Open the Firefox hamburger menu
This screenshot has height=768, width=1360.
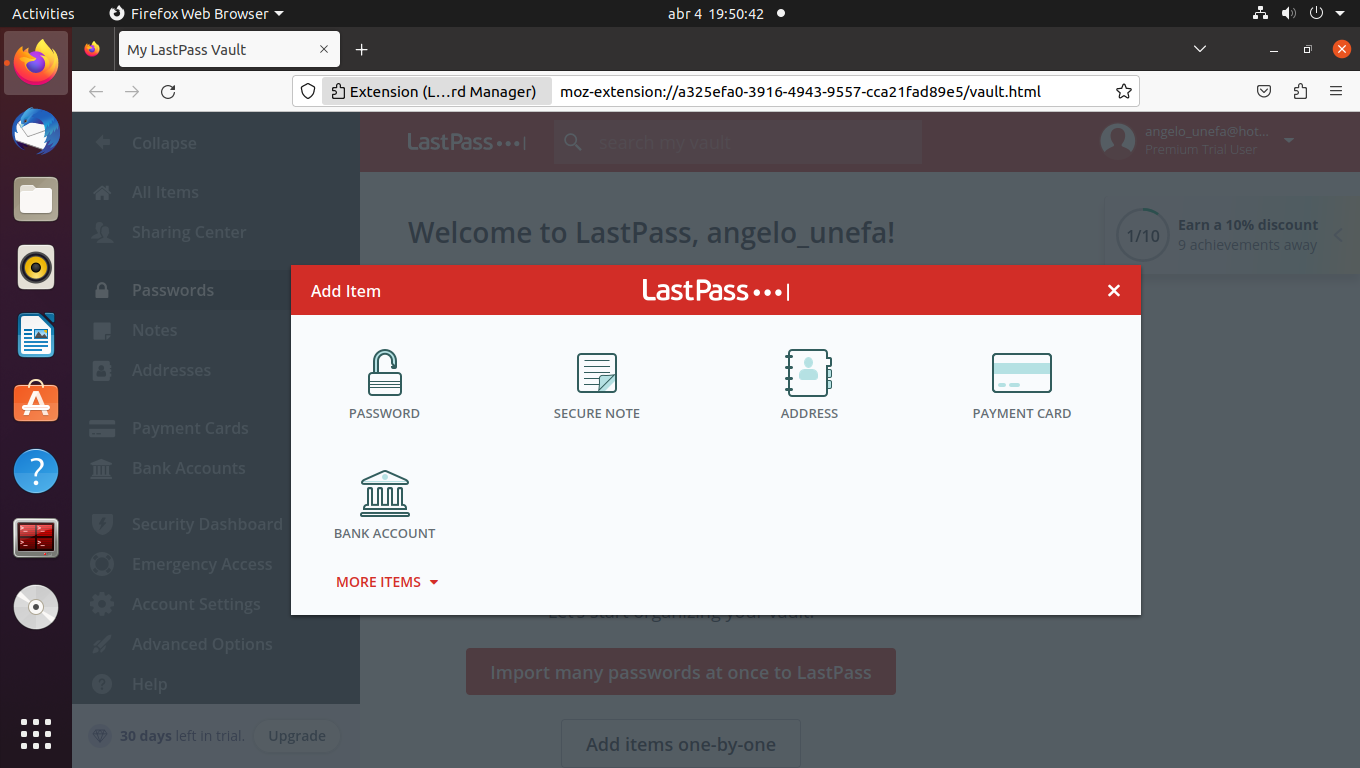(1336, 91)
